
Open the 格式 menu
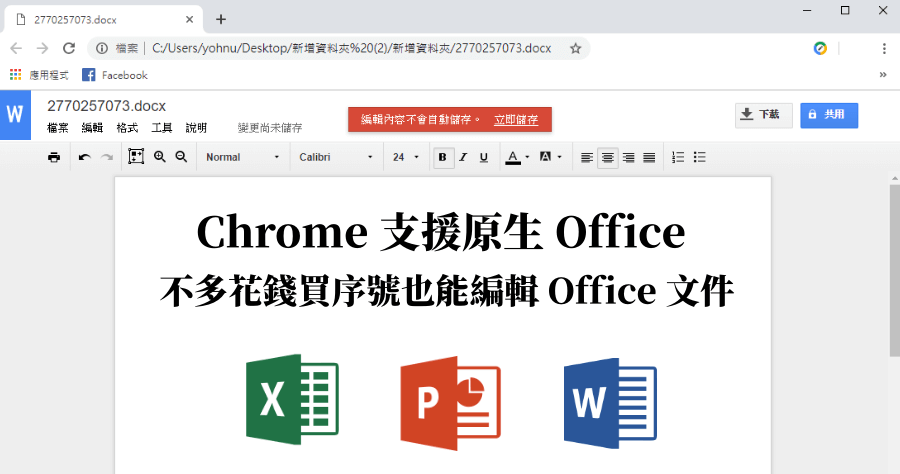click(127, 128)
